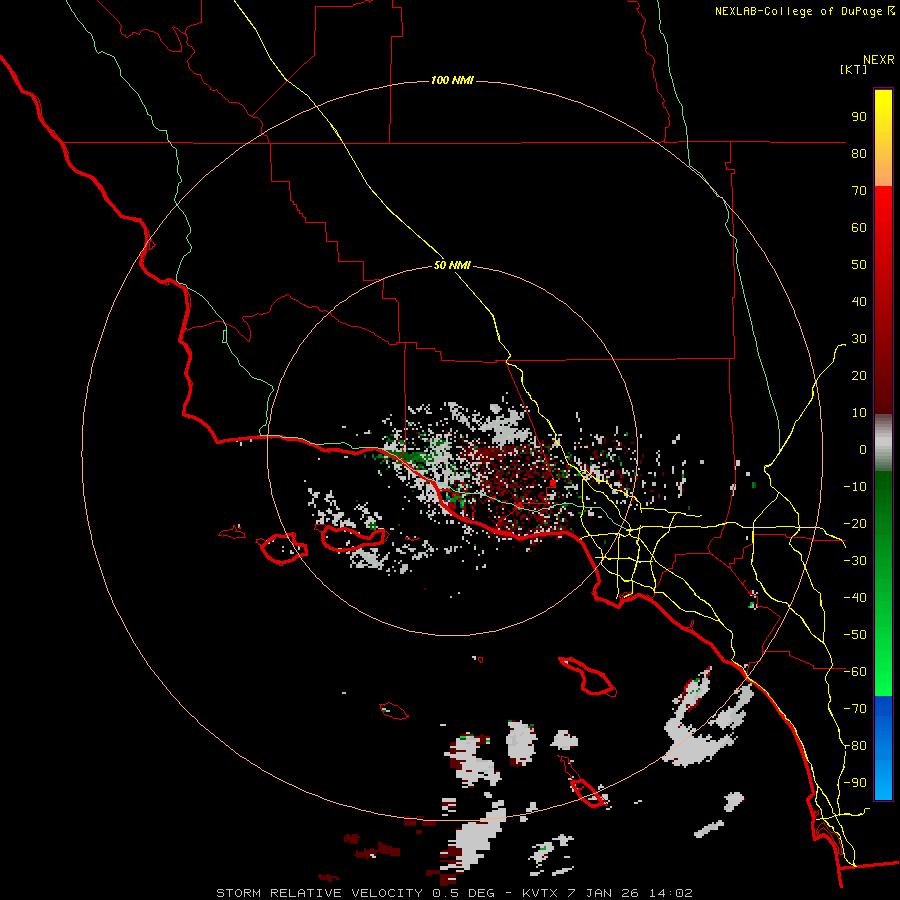The width and height of the screenshot is (900, 900).
Task: Pick the yellow top segment of color bar
Action: 883,138
